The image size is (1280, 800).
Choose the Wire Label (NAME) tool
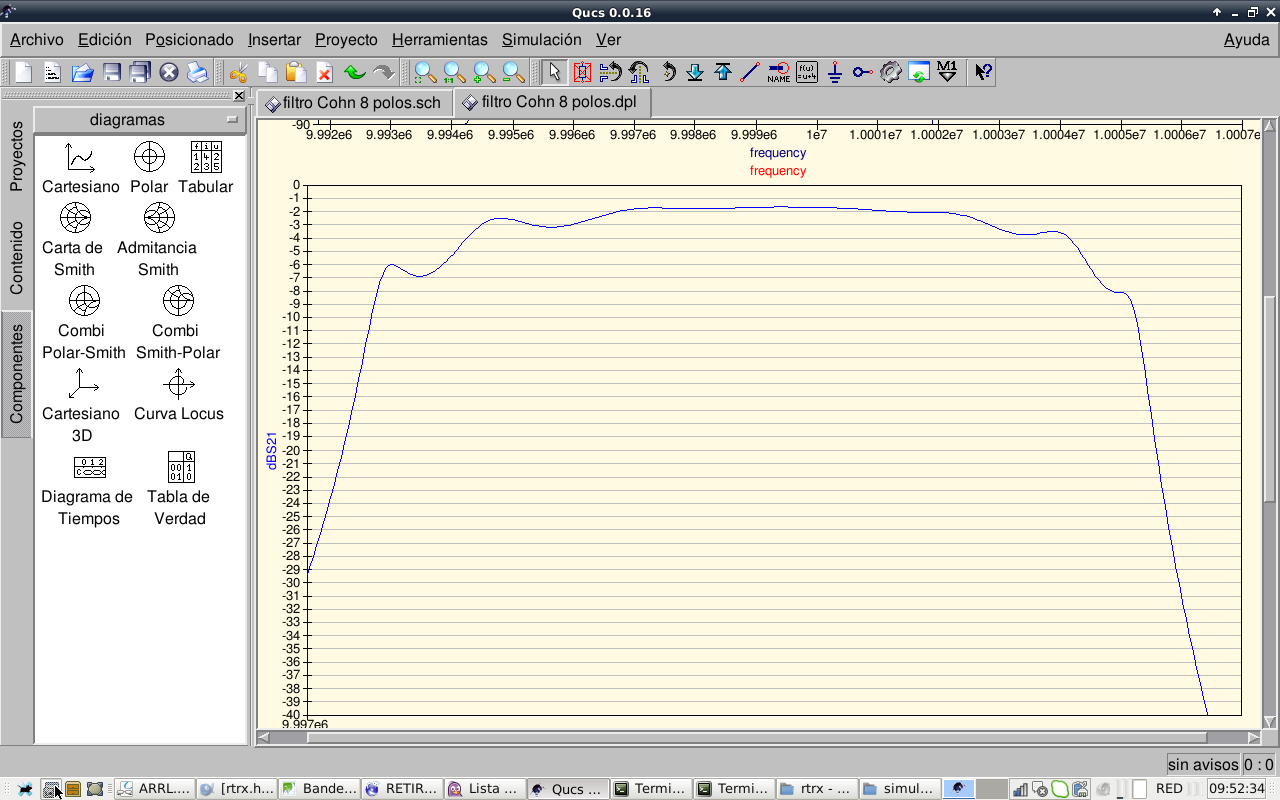coord(778,72)
